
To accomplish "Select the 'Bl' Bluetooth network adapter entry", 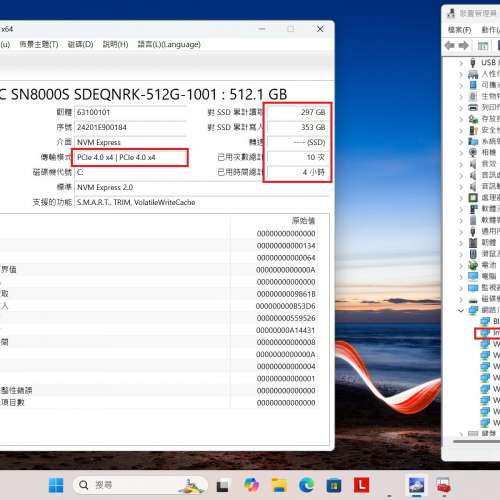I will tap(490, 321).
